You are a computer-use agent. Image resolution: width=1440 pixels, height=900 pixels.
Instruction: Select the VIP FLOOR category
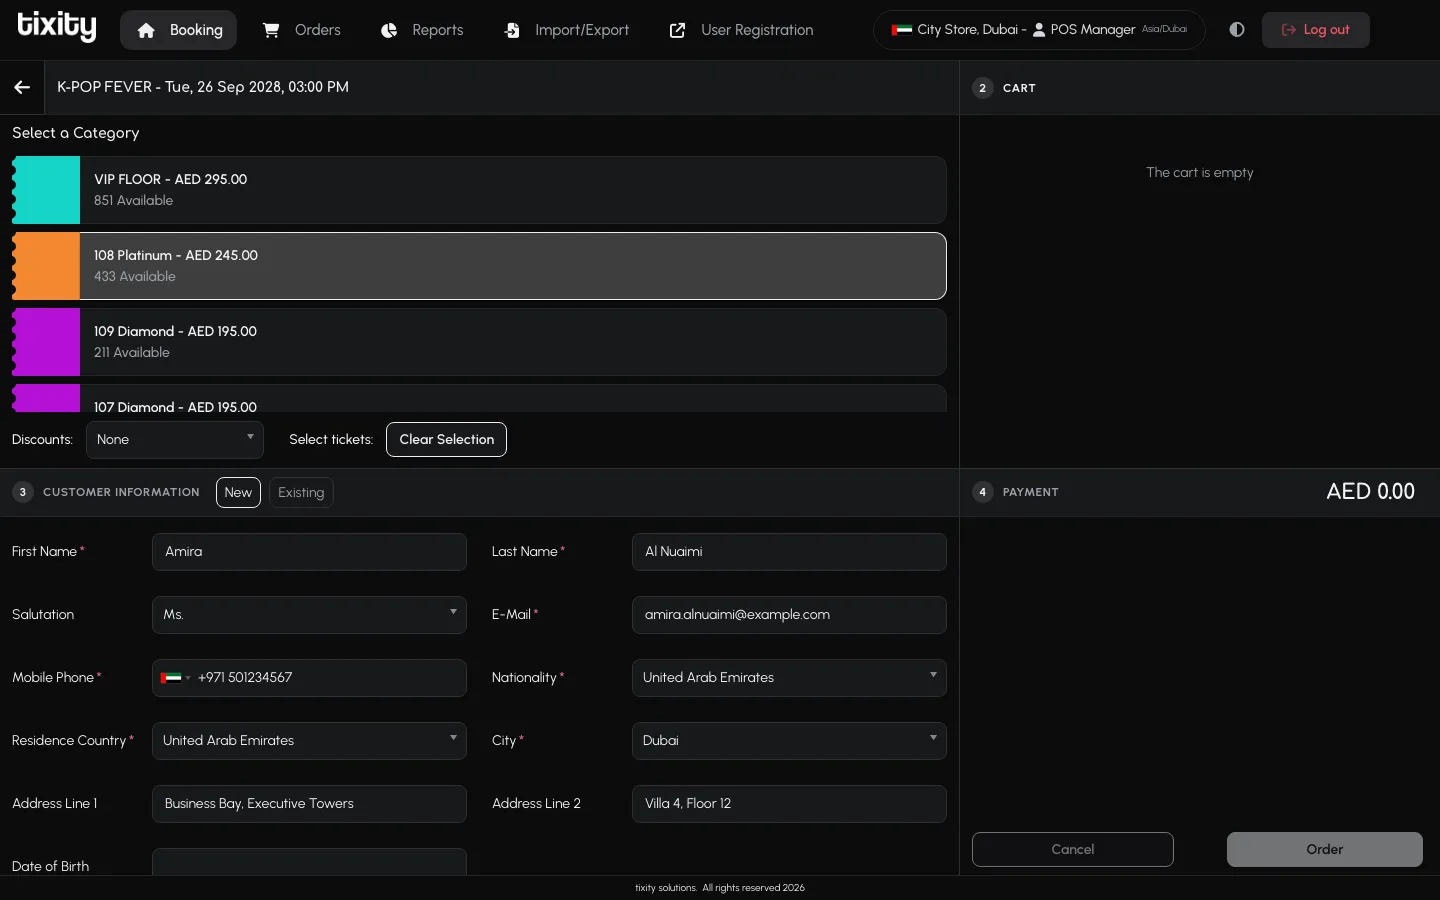pos(479,190)
